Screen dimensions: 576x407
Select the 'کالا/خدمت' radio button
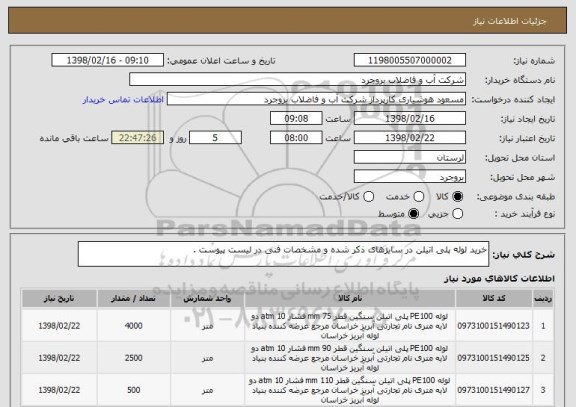pos(368,197)
